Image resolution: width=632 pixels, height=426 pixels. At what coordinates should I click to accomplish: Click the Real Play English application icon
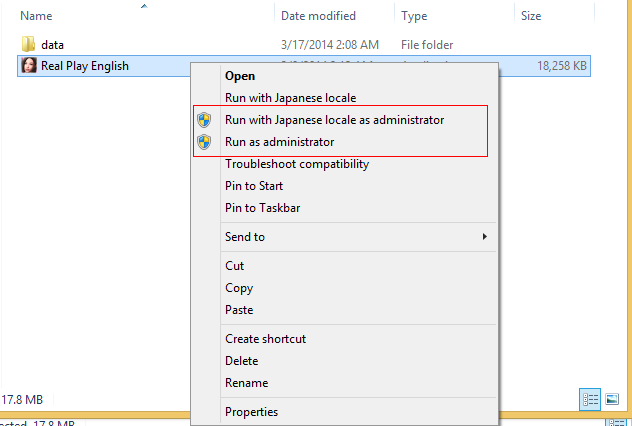pos(29,65)
